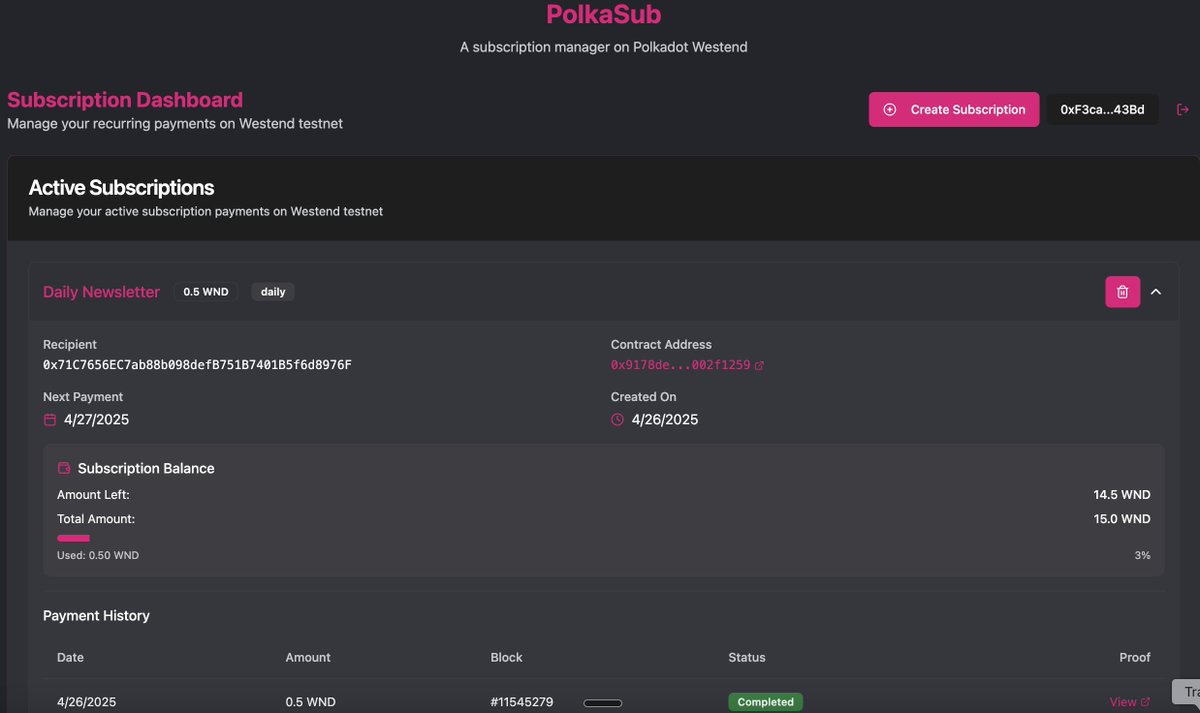Click the Status column header
The image size is (1200, 713).
[x=747, y=657]
